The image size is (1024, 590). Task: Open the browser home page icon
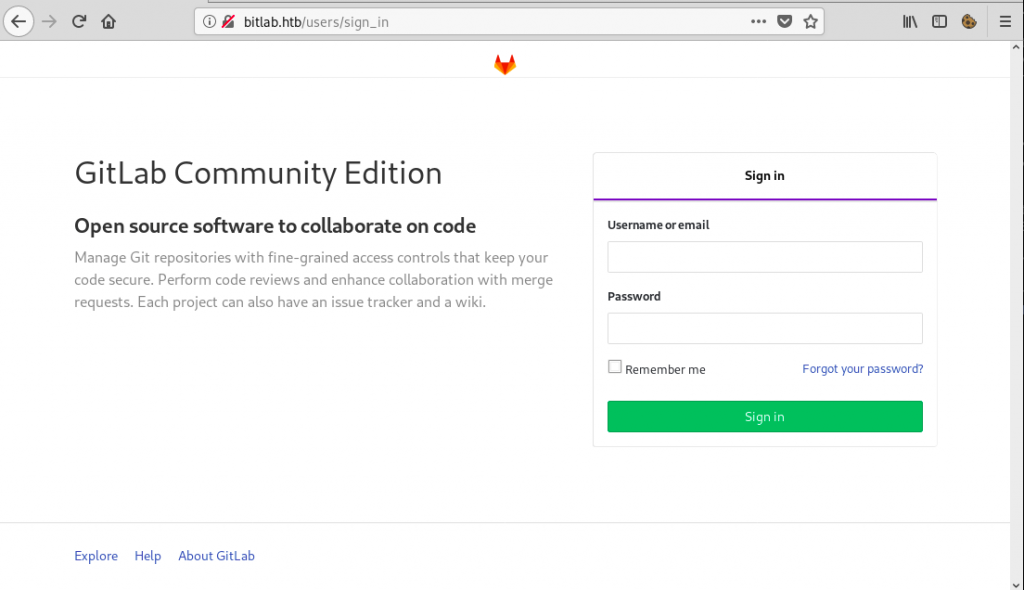pos(108,22)
